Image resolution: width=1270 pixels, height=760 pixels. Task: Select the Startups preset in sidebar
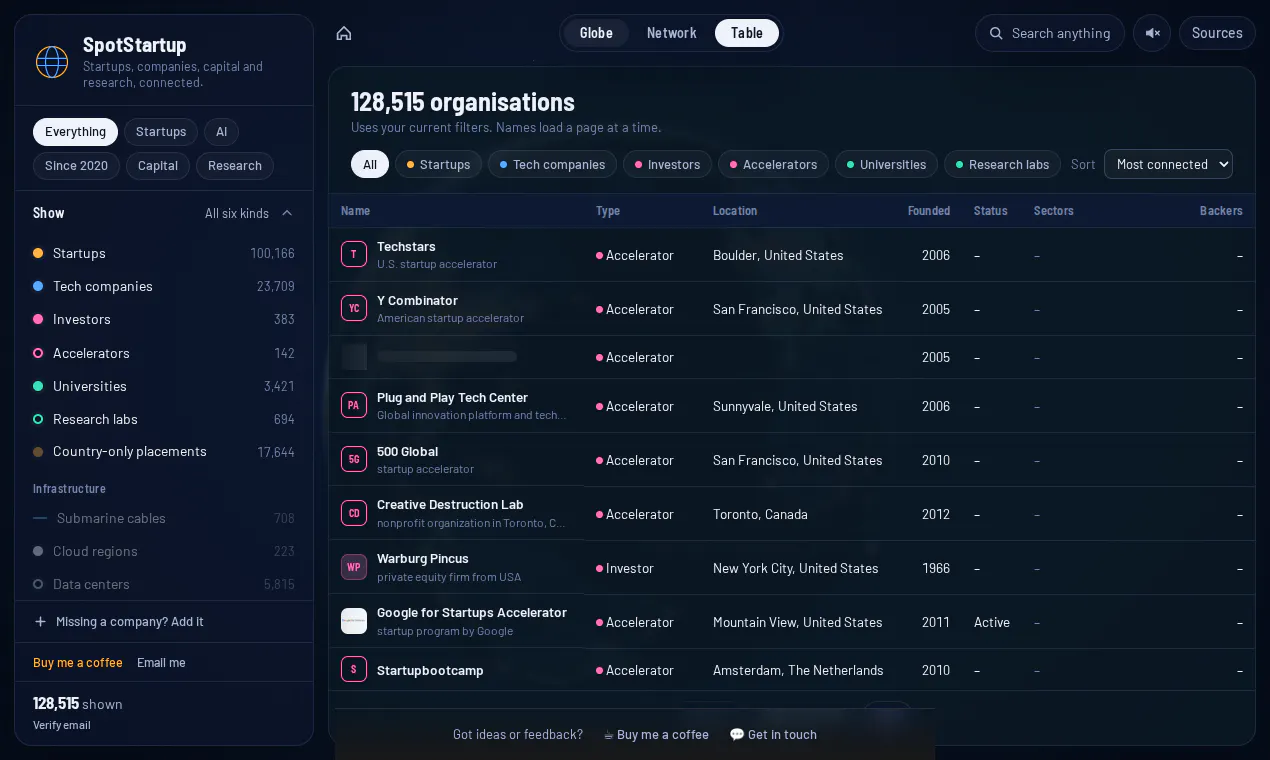pos(161,132)
